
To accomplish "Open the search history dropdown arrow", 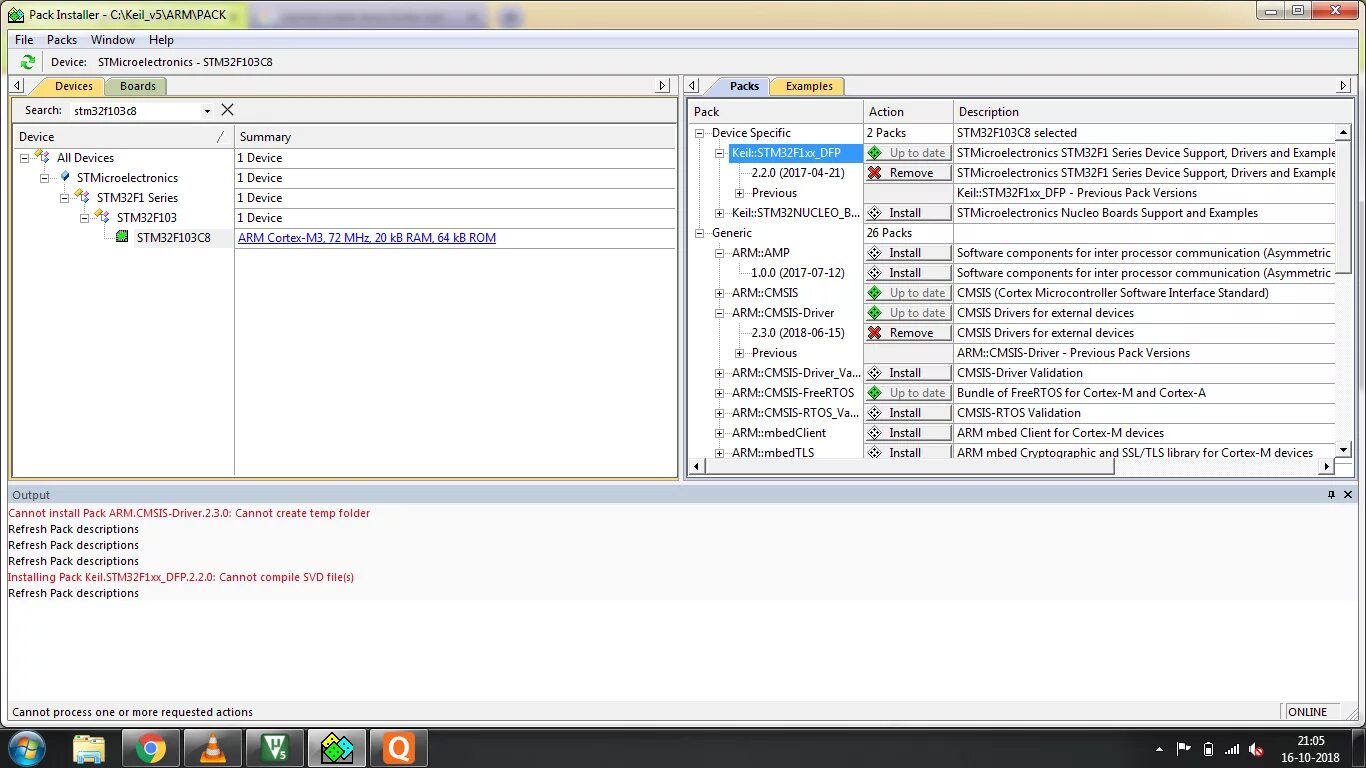I will 207,111.
